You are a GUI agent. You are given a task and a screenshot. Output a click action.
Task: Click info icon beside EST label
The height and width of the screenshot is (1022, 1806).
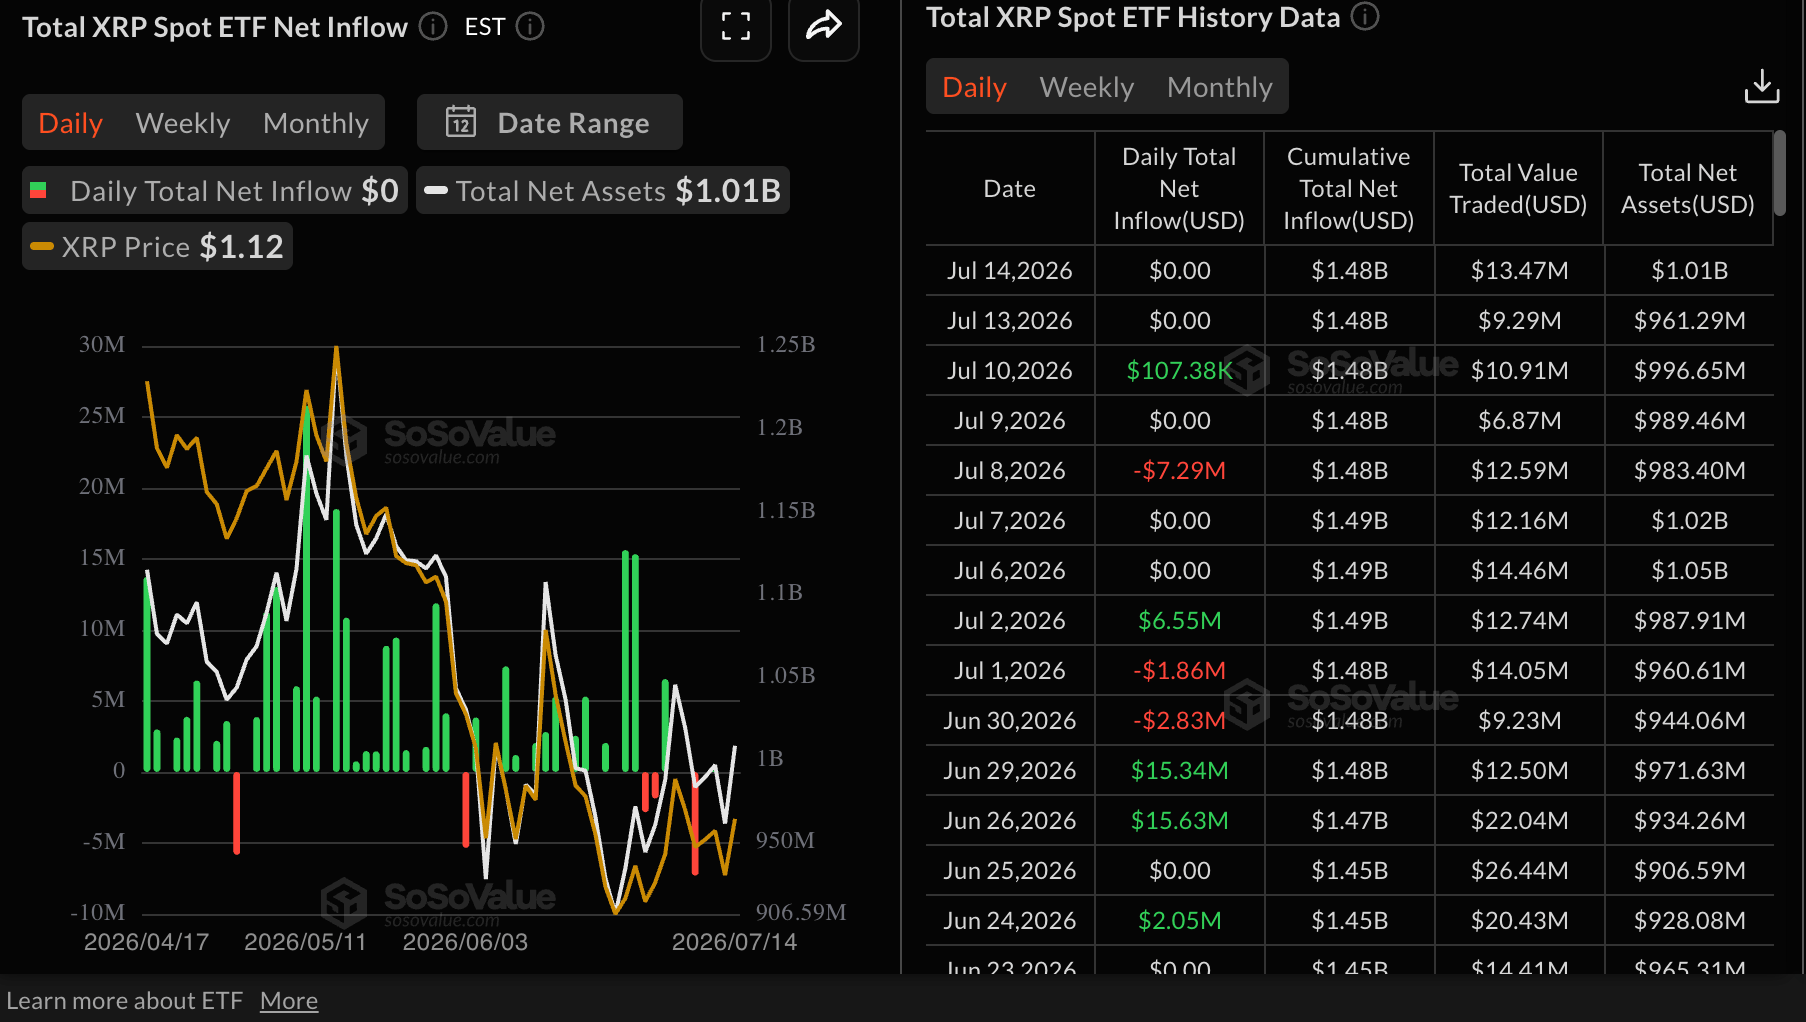click(530, 26)
